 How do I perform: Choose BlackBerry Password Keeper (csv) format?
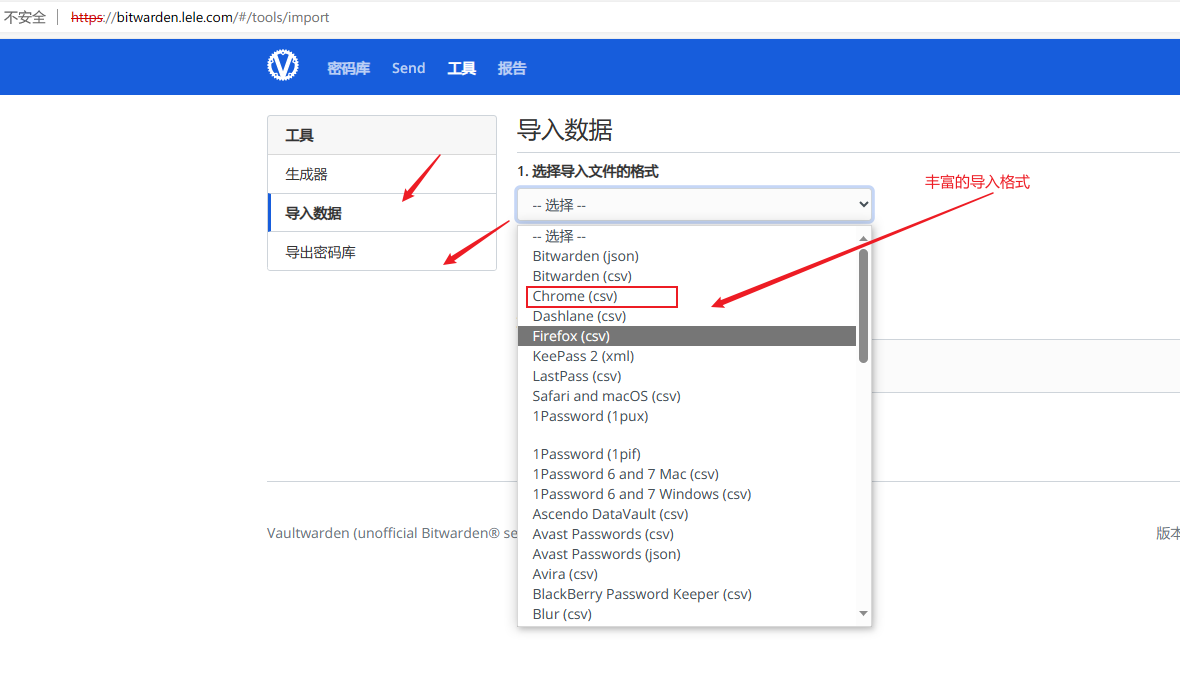click(686, 594)
